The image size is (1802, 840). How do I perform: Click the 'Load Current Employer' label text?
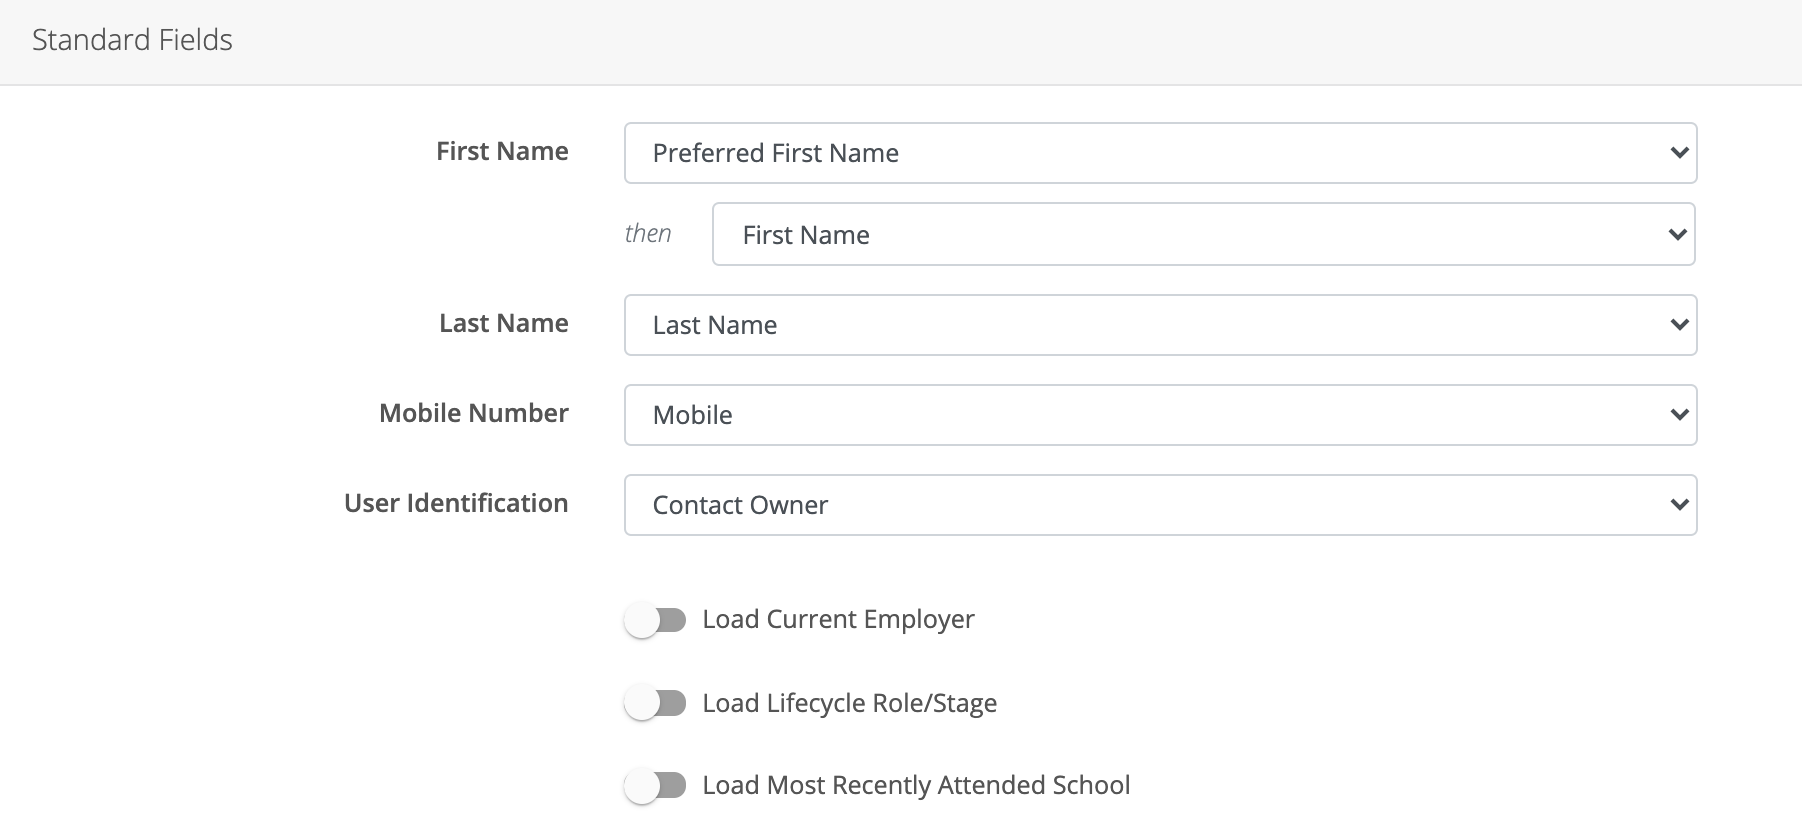tap(838, 620)
